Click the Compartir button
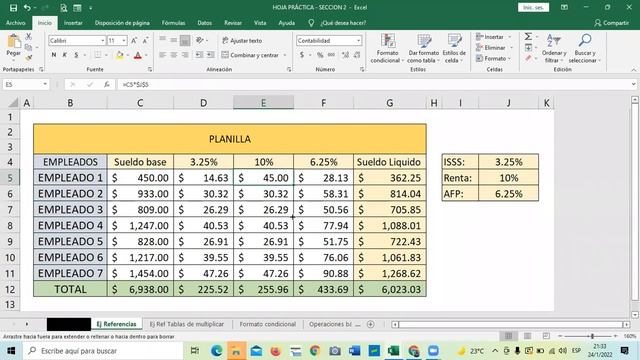Image resolution: width=640 pixels, height=360 pixels. (x=611, y=23)
